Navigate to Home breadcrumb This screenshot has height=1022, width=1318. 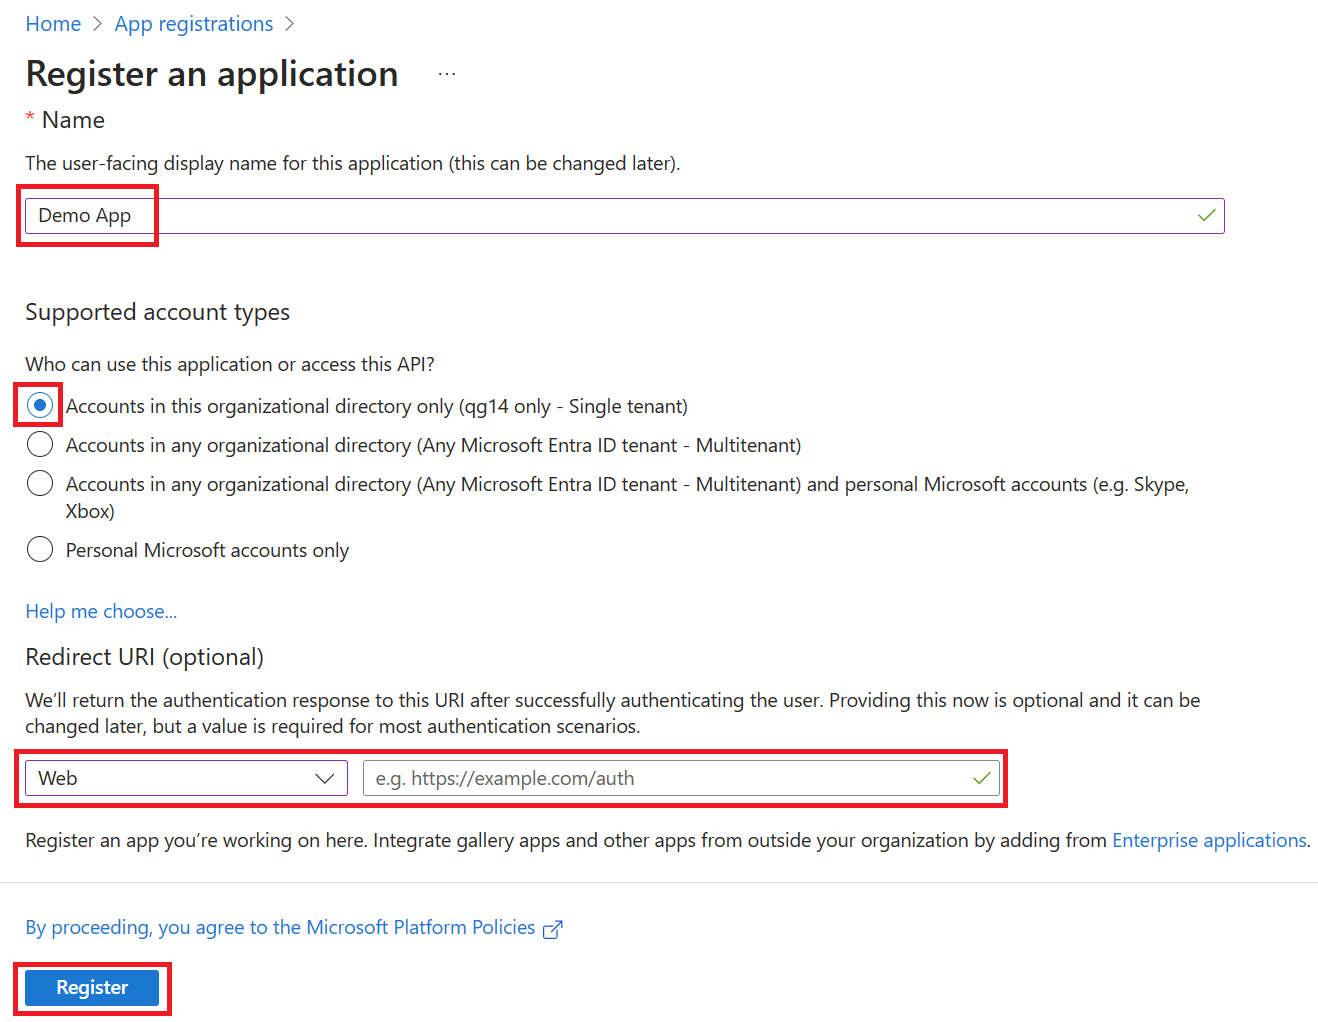pyautogui.click(x=53, y=23)
